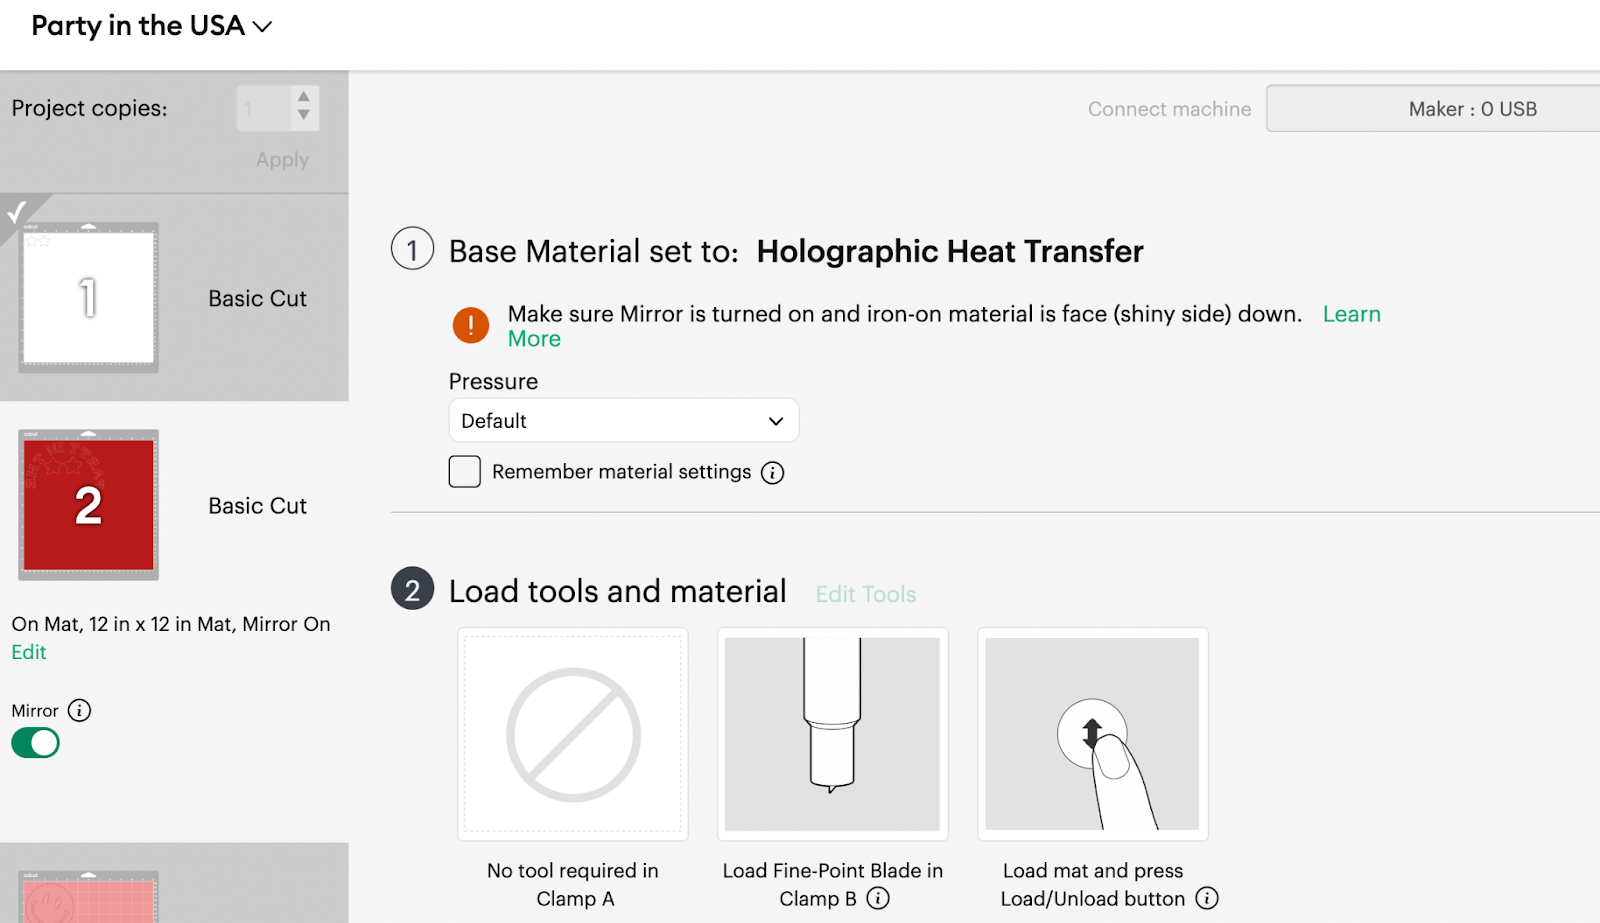Click info icon after Load/Unload button text
The width and height of the screenshot is (1600, 923).
(1207, 898)
